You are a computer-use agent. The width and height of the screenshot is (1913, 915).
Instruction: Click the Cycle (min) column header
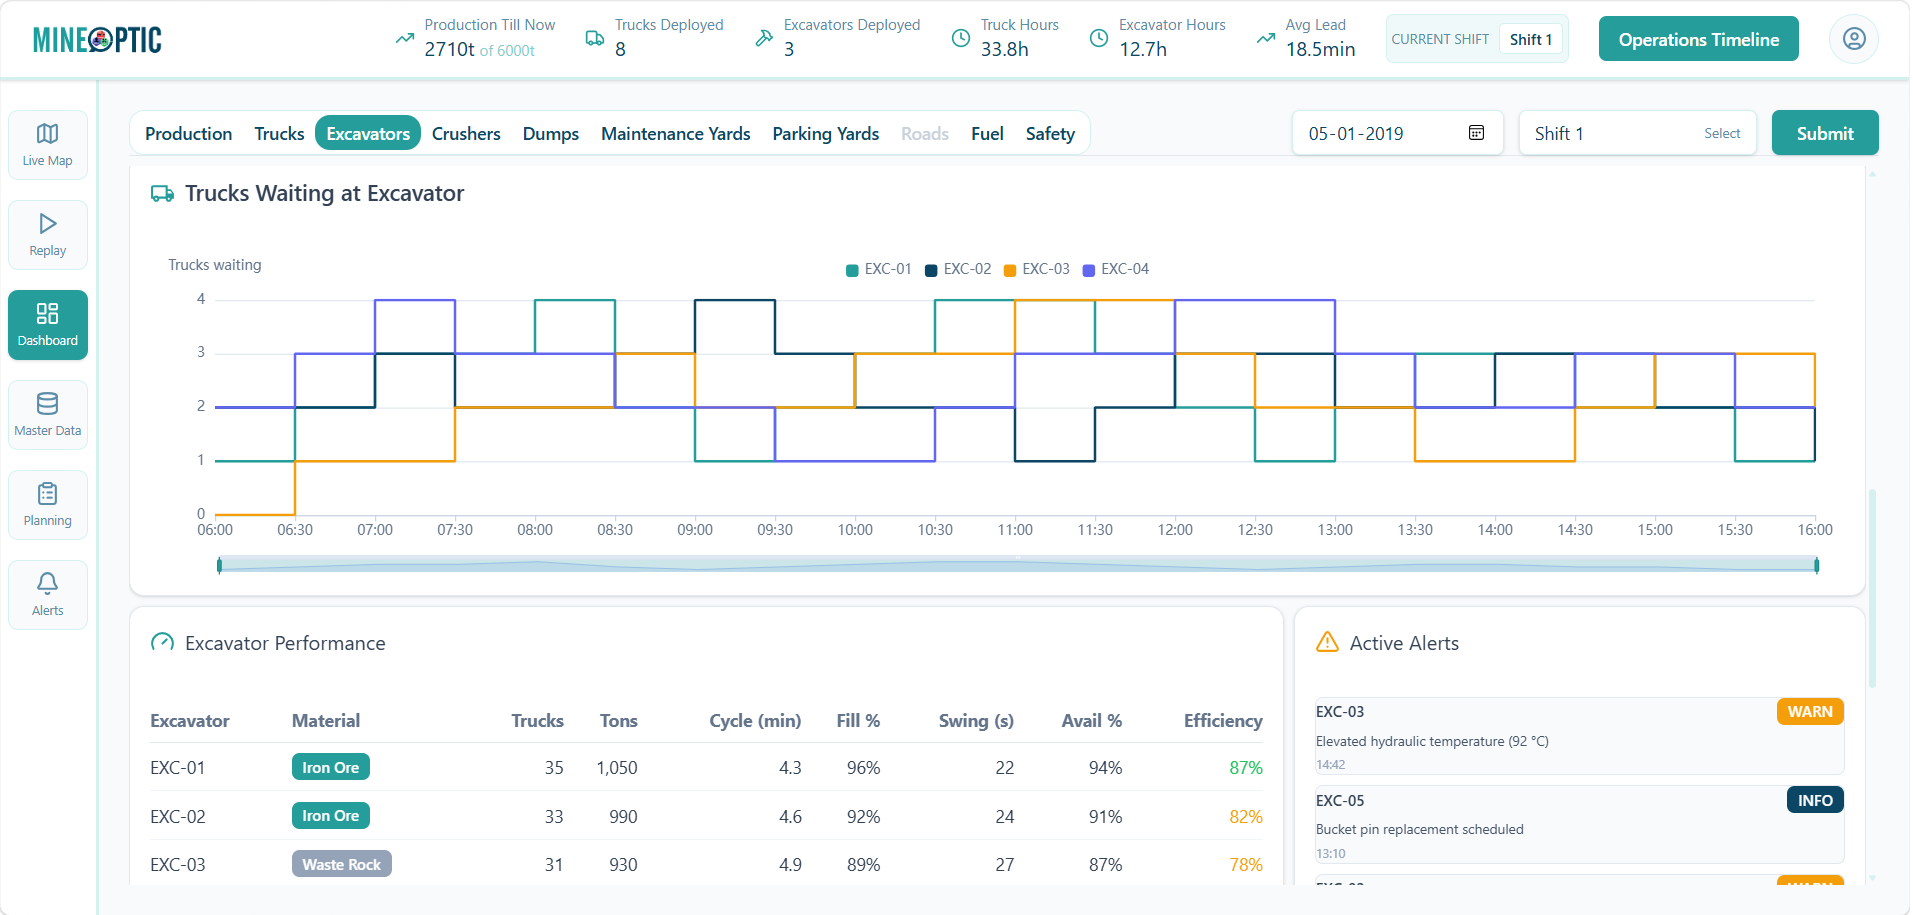click(755, 721)
